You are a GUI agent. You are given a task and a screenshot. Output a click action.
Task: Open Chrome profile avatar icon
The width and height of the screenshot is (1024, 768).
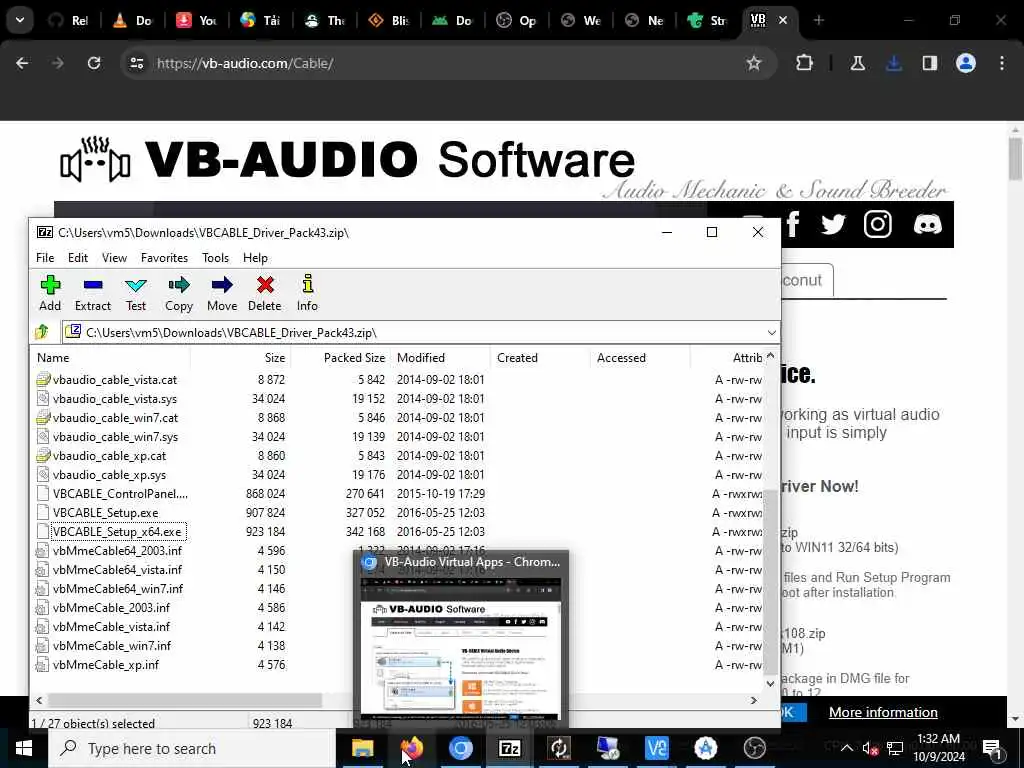tap(966, 63)
